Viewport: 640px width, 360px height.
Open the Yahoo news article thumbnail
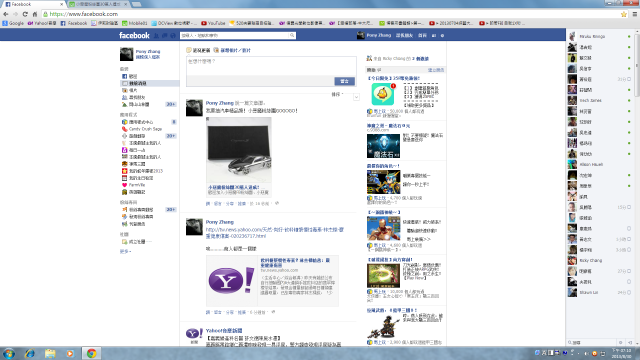tap(232, 281)
